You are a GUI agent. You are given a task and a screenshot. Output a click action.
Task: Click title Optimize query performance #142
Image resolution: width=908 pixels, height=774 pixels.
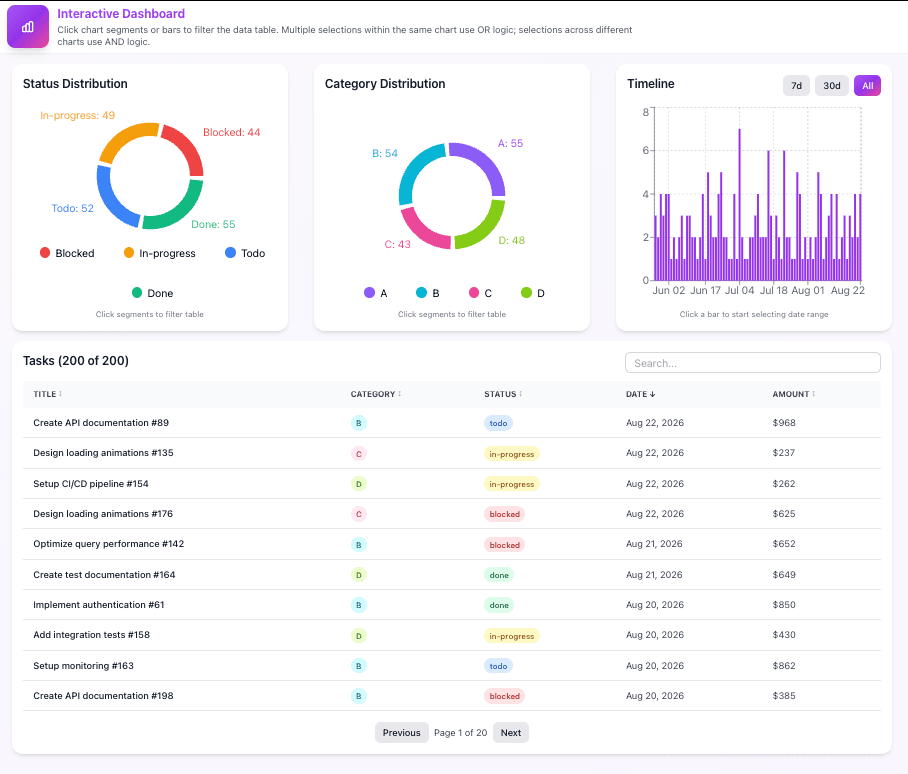pos(108,544)
